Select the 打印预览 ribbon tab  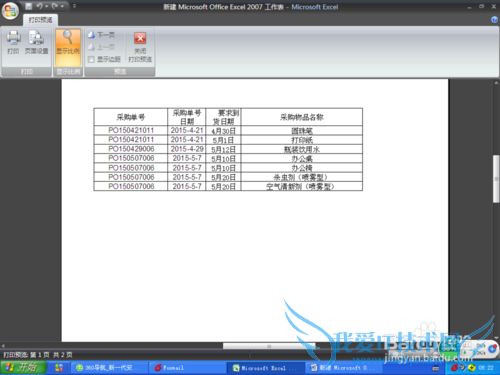pyautogui.click(x=40, y=20)
